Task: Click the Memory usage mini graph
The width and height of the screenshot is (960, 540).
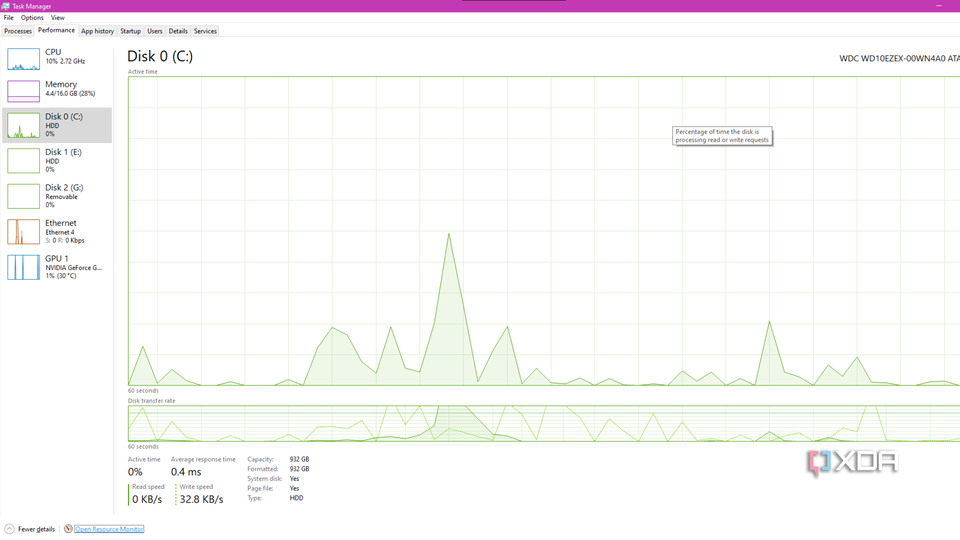Action: pos(23,91)
